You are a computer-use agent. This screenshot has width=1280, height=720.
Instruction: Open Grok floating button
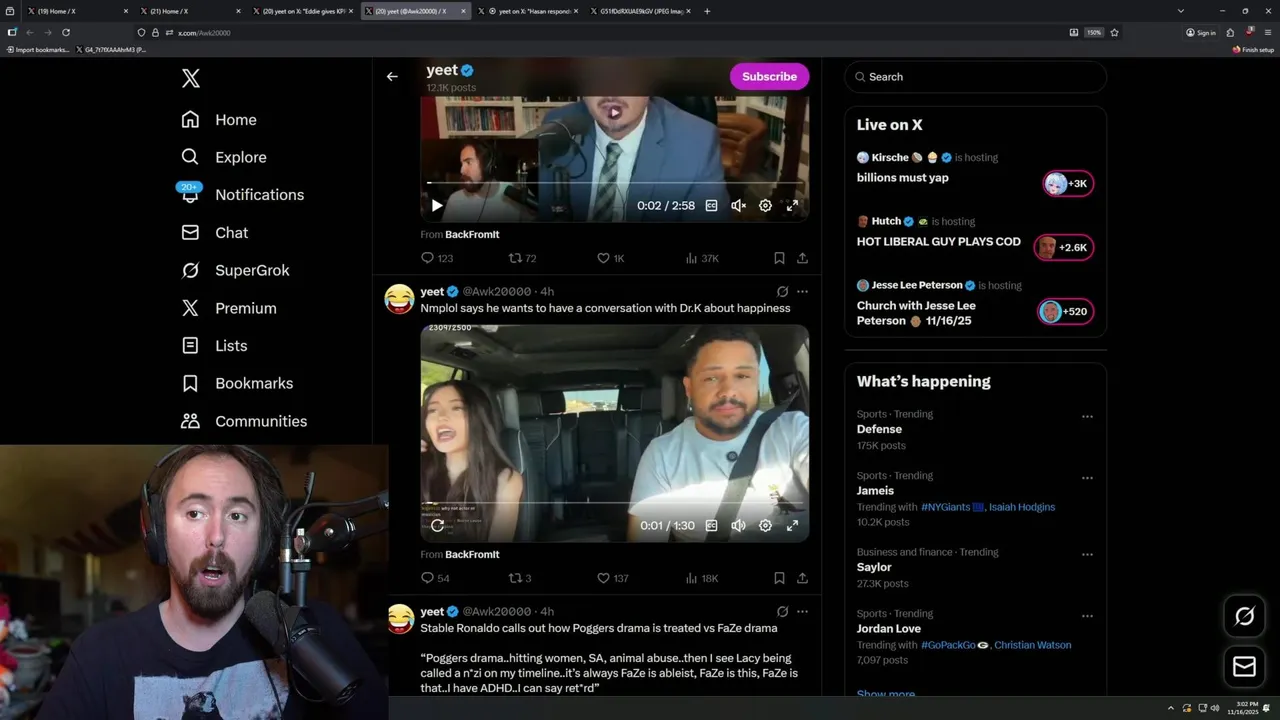[x=1245, y=616]
